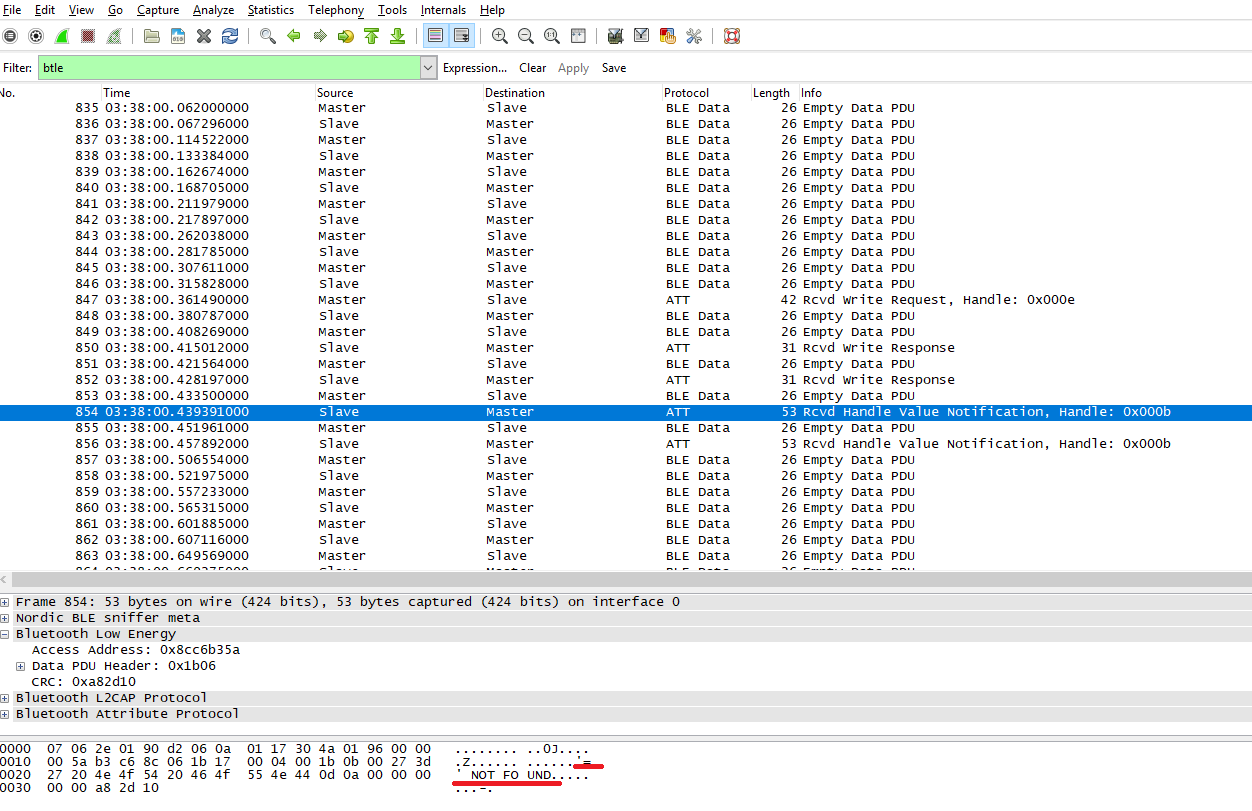This screenshot has width=1252, height=811.
Task: Expand the Bluetooth L2CAP Protocol node
Action: click(x=6, y=698)
